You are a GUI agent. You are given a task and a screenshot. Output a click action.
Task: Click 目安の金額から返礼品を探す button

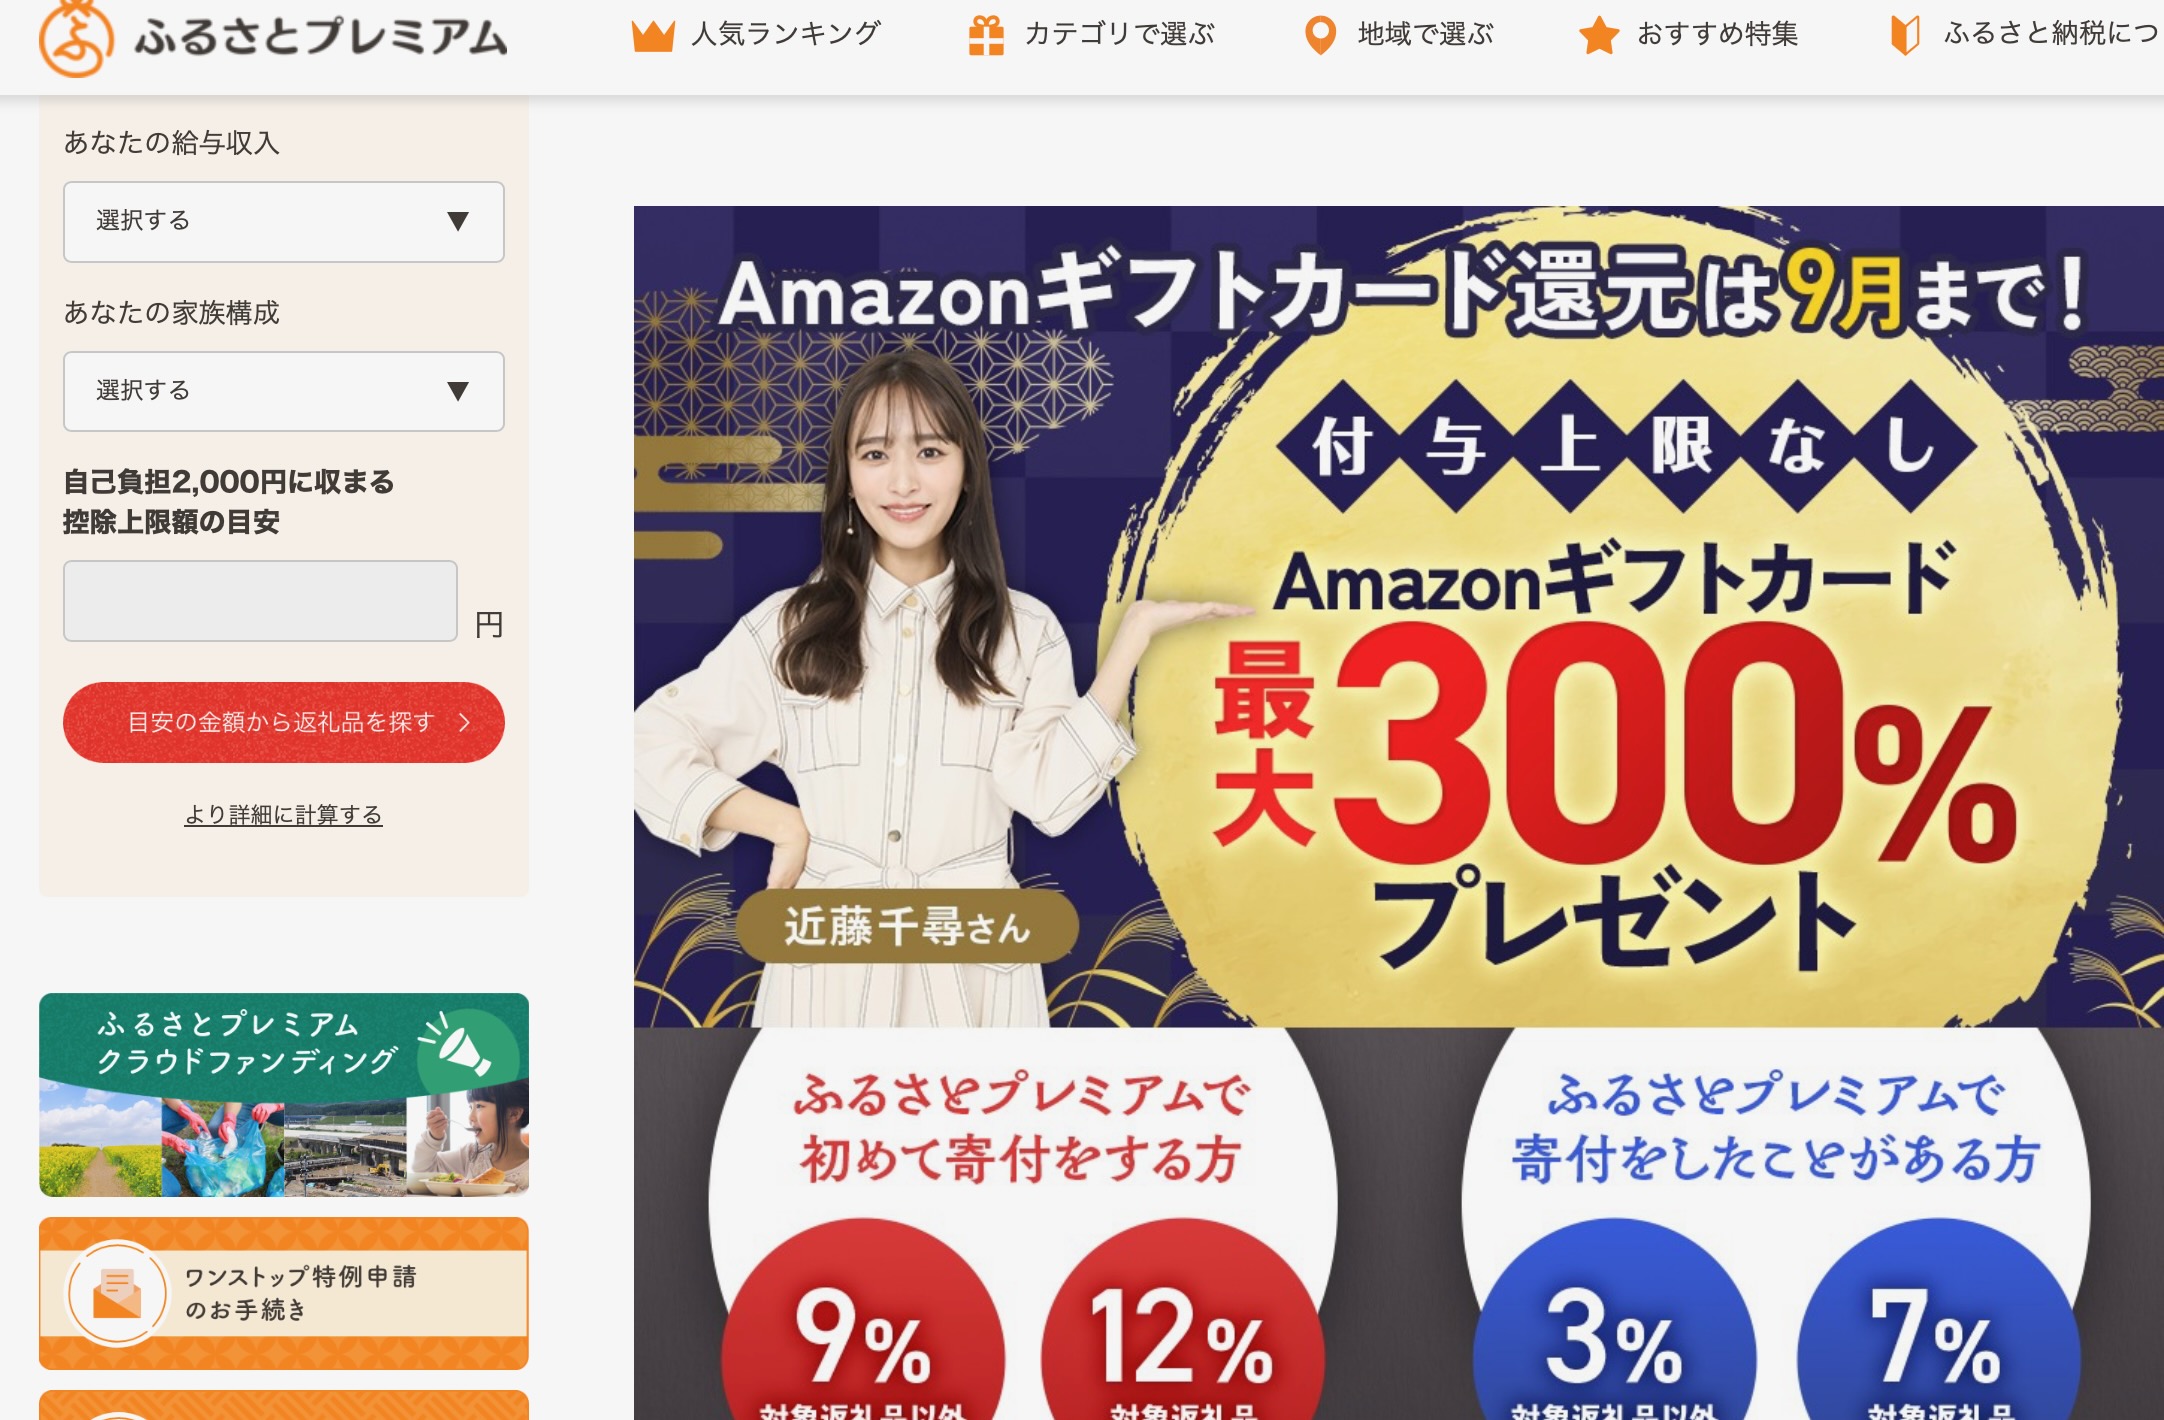pos(284,722)
